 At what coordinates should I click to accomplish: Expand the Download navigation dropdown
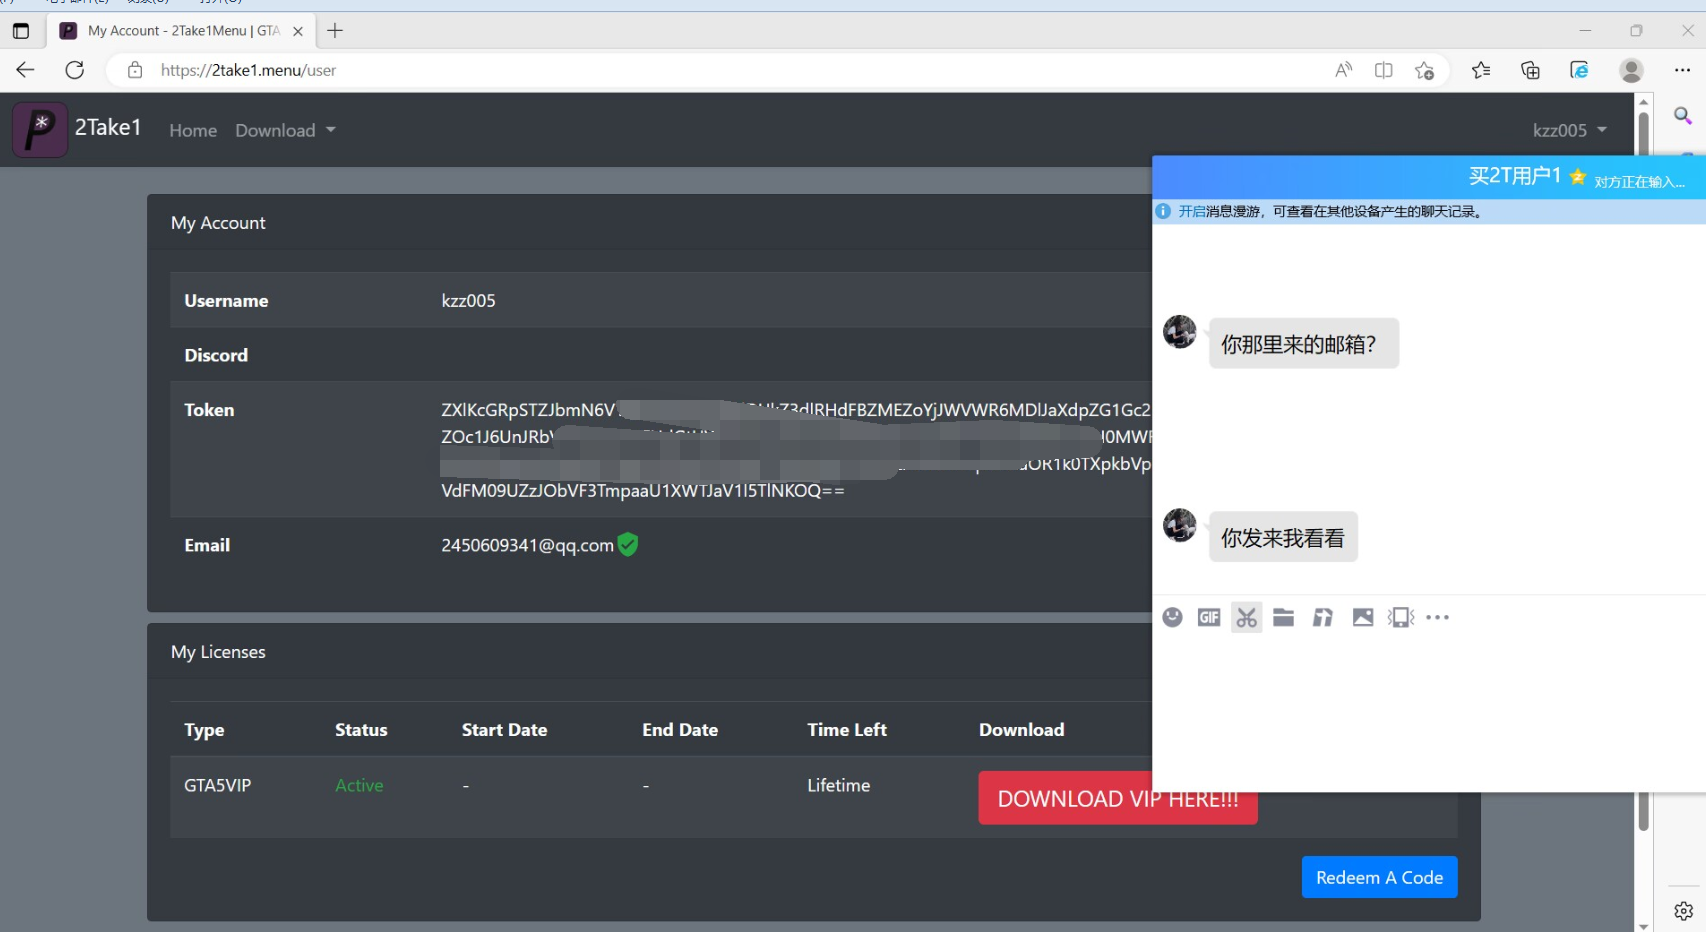[x=285, y=130]
